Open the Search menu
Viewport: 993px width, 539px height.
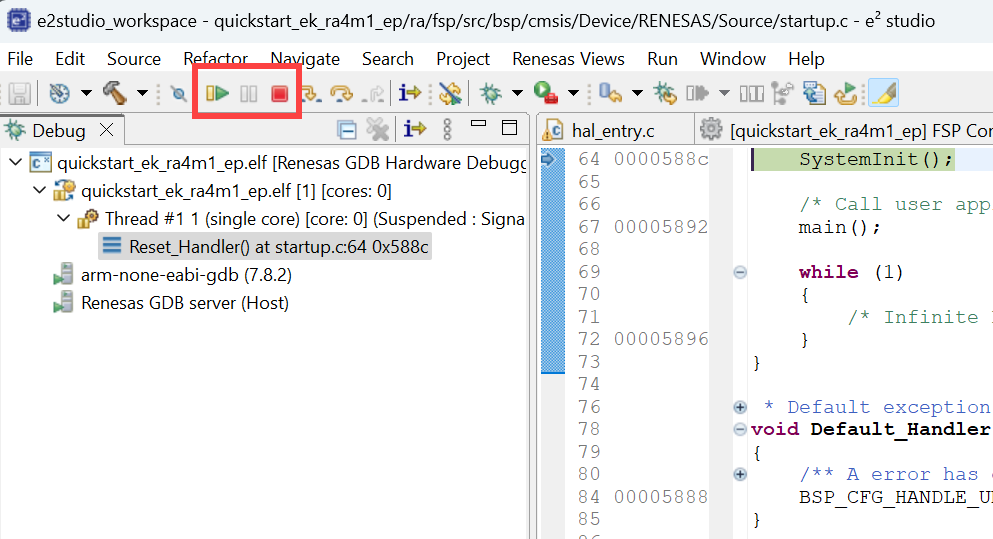click(x=388, y=59)
